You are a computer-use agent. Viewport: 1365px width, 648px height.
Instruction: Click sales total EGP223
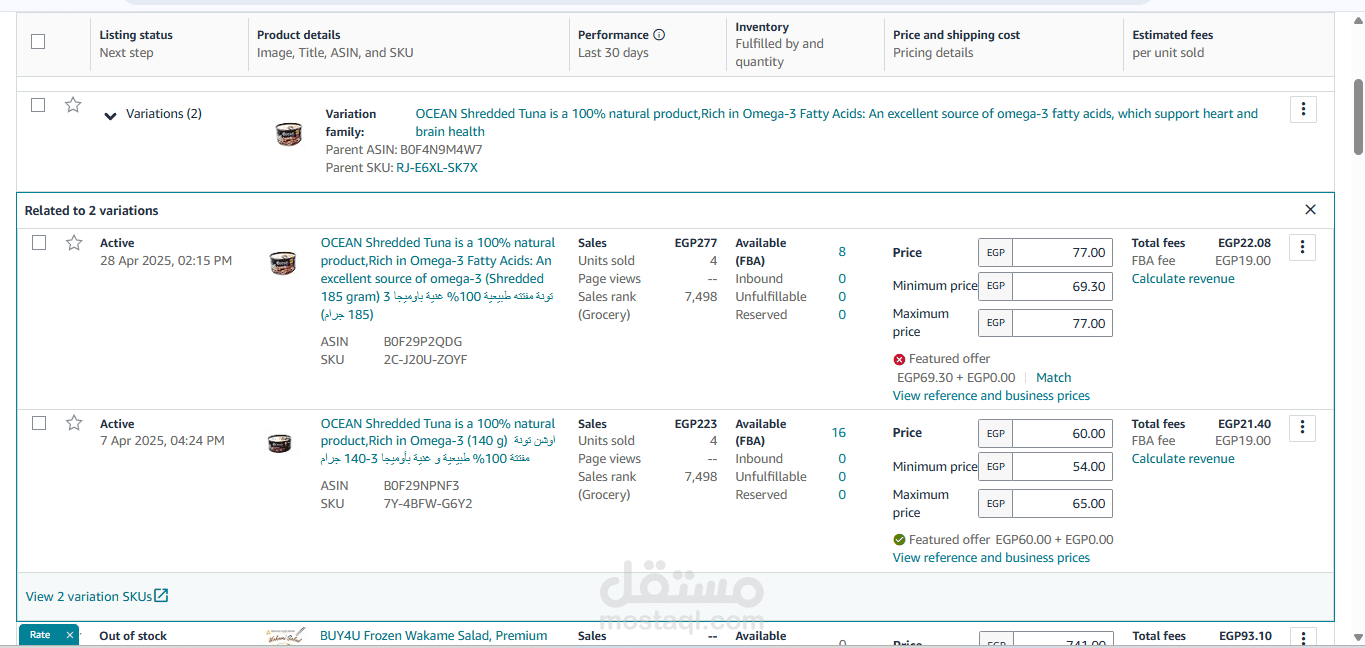pos(696,424)
